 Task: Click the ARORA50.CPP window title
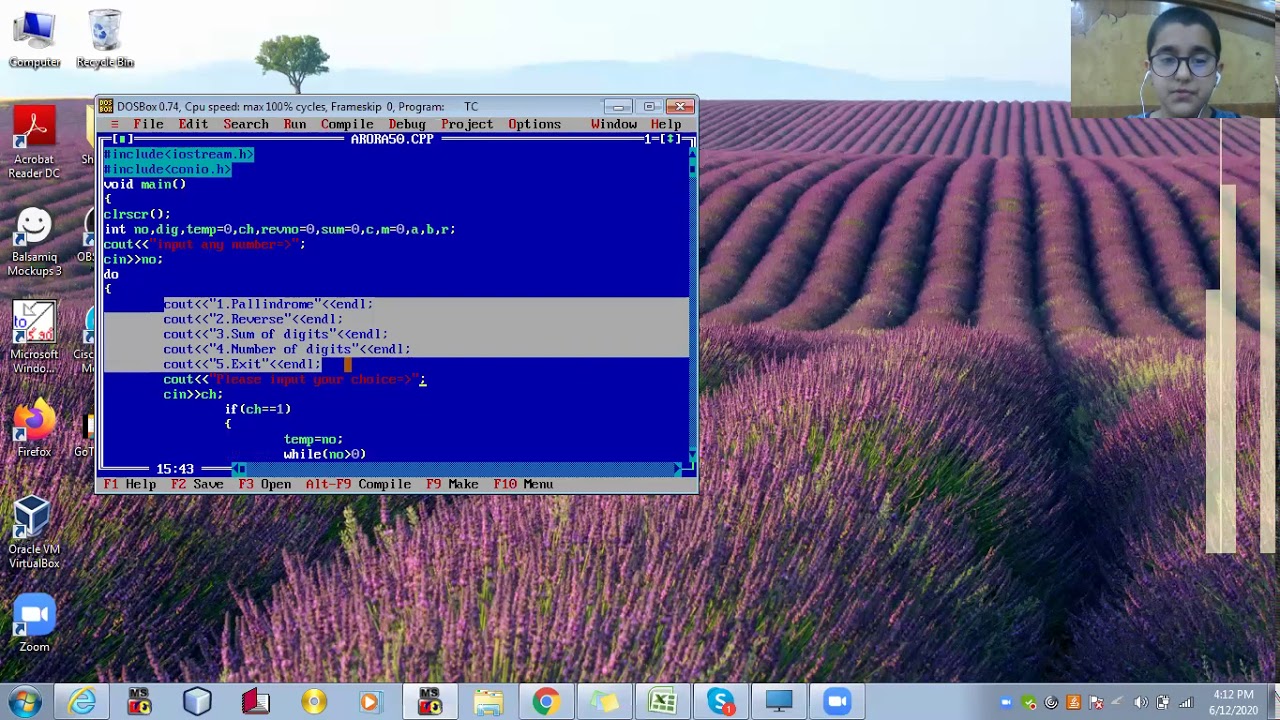[392, 139]
